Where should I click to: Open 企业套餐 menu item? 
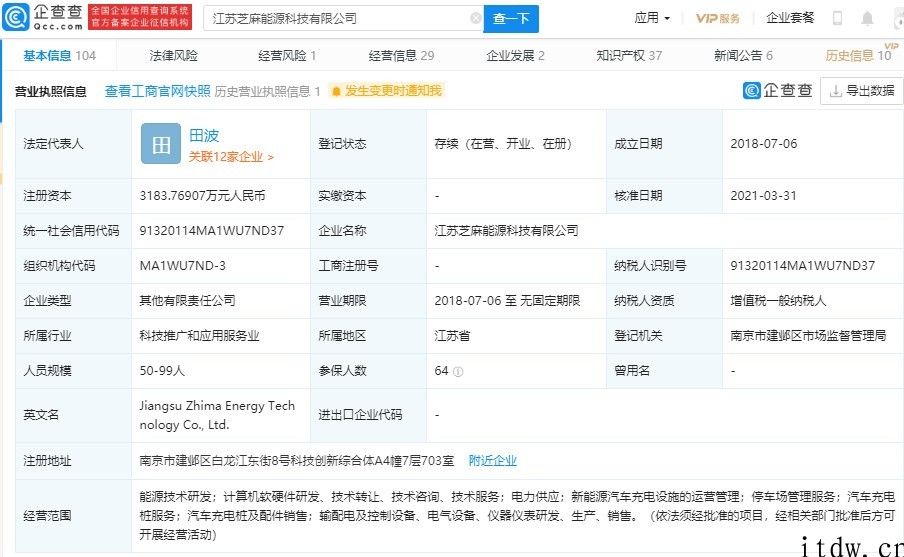[790, 18]
